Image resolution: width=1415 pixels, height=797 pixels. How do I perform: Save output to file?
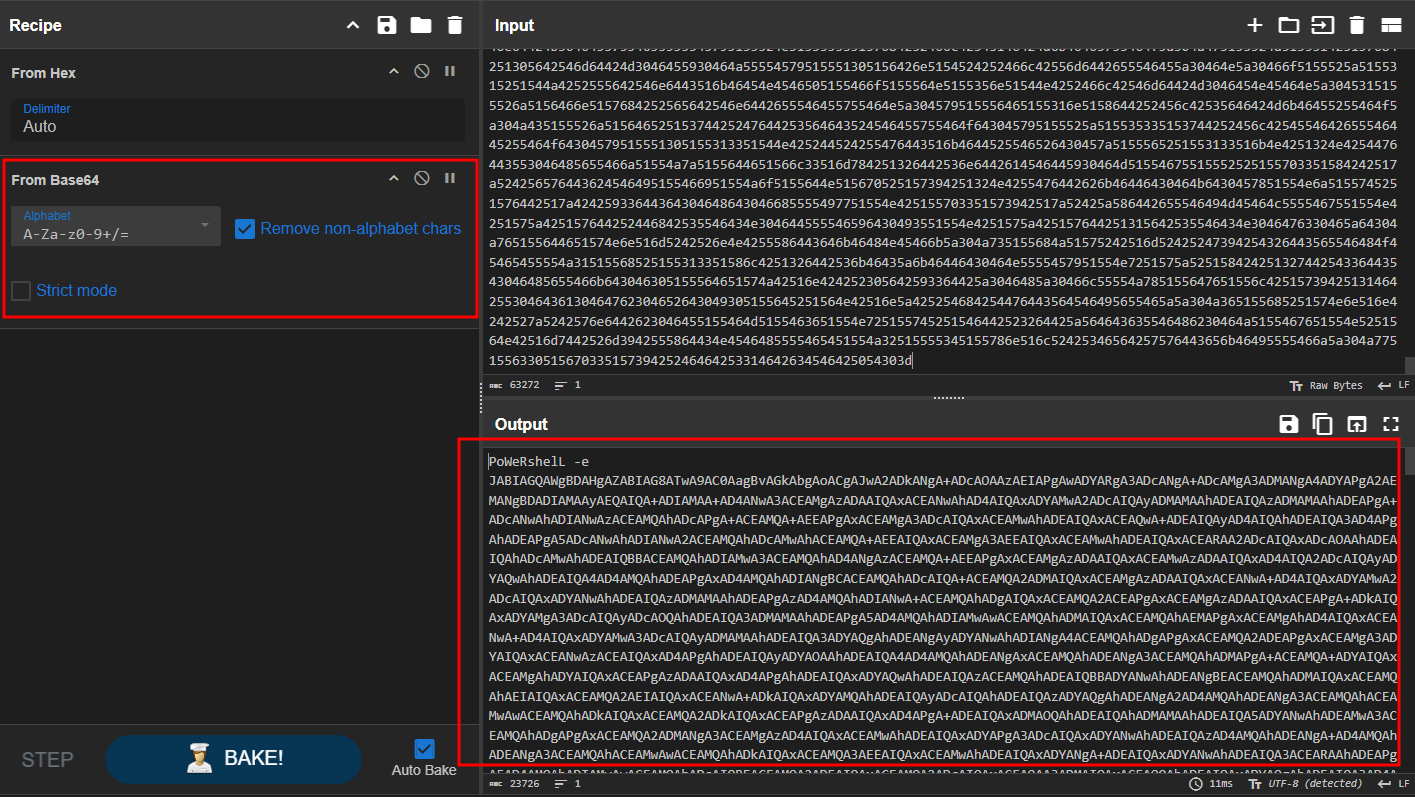[x=1289, y=424]
